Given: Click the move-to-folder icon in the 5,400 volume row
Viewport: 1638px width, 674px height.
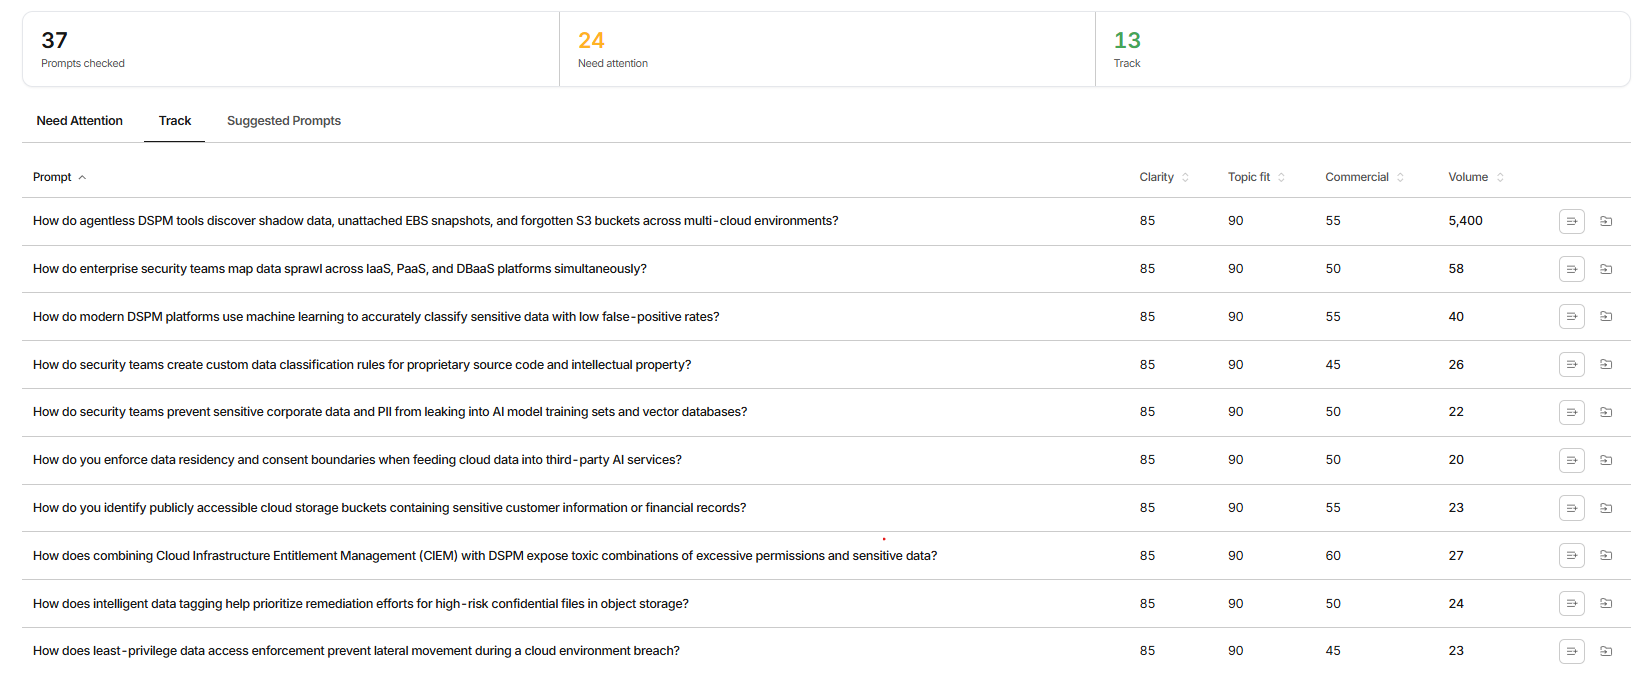Looking at the screenshot, I should pyautogui.click(x=1606, y=221).
